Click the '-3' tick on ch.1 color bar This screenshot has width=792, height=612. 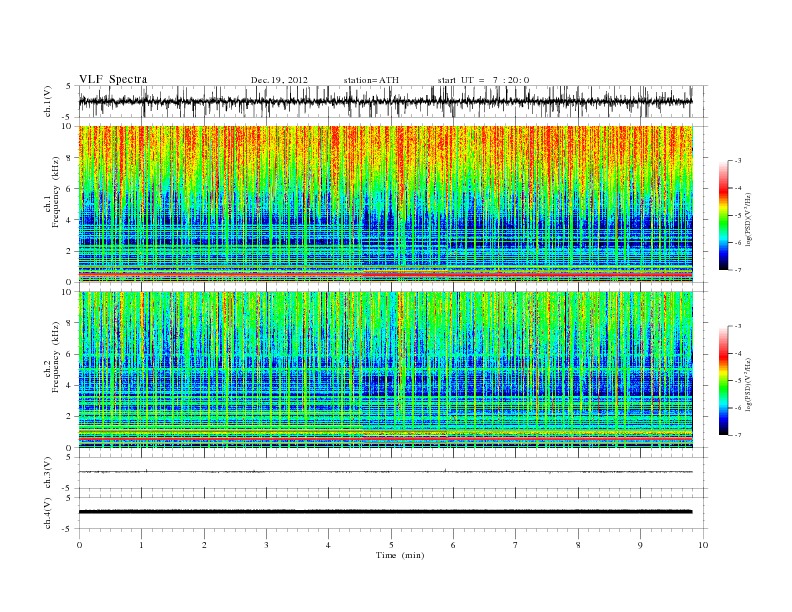click(x=737, y=161)
